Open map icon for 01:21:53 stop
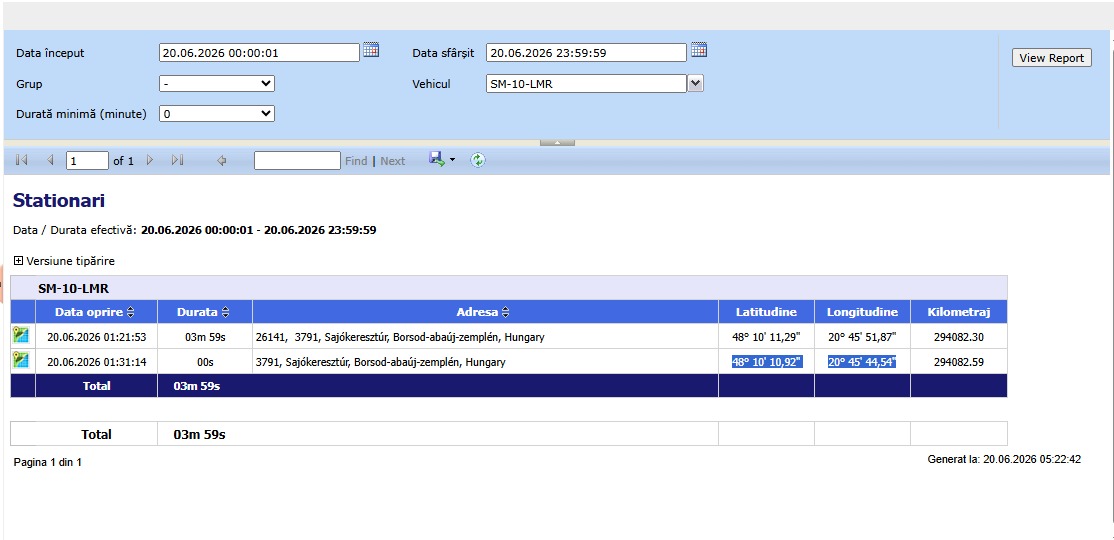 [20, 336]
